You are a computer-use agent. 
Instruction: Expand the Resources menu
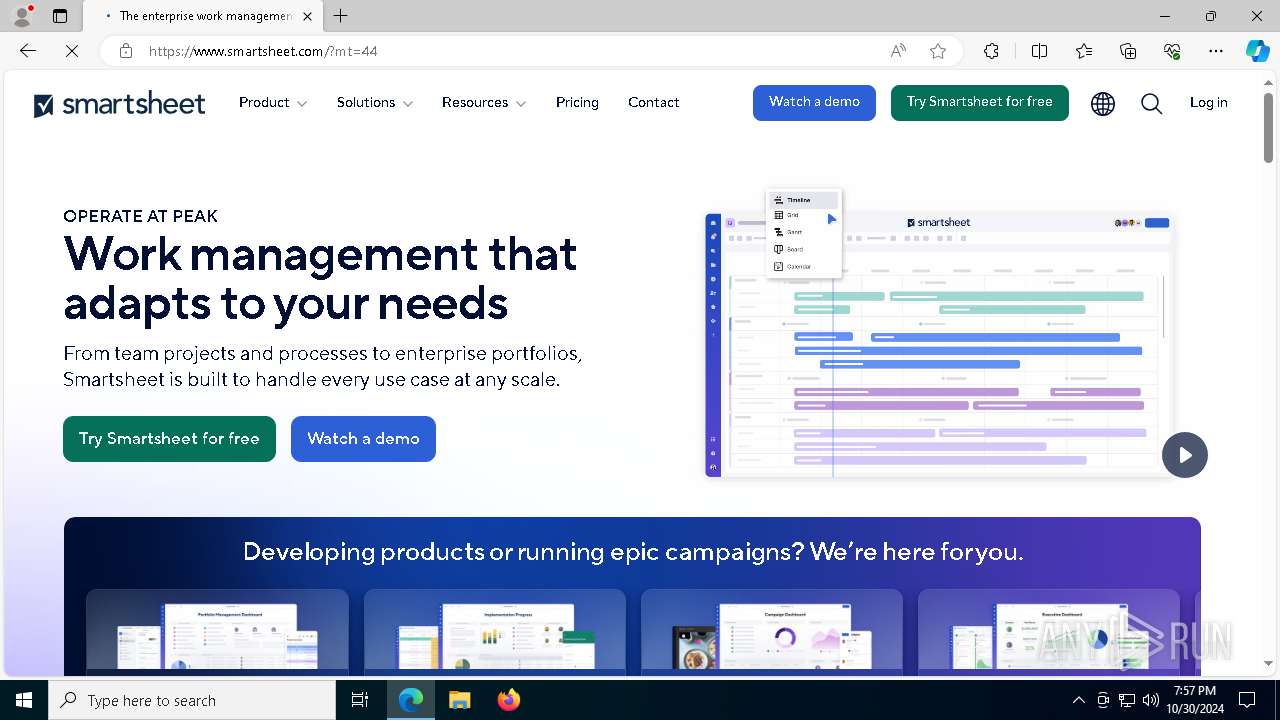click(483, 102)
